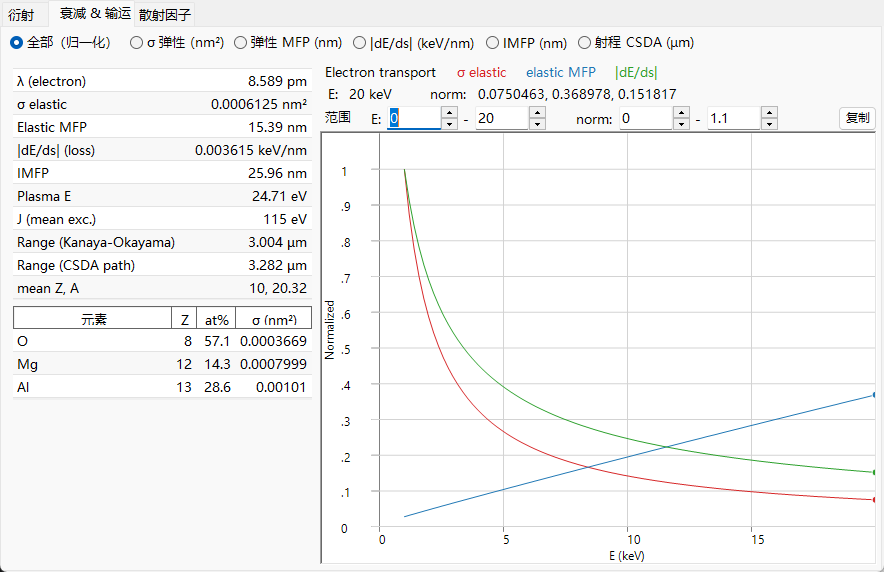
Task: Select the σ 弹性 (nm²) radio option
Action: coord(177,43)
